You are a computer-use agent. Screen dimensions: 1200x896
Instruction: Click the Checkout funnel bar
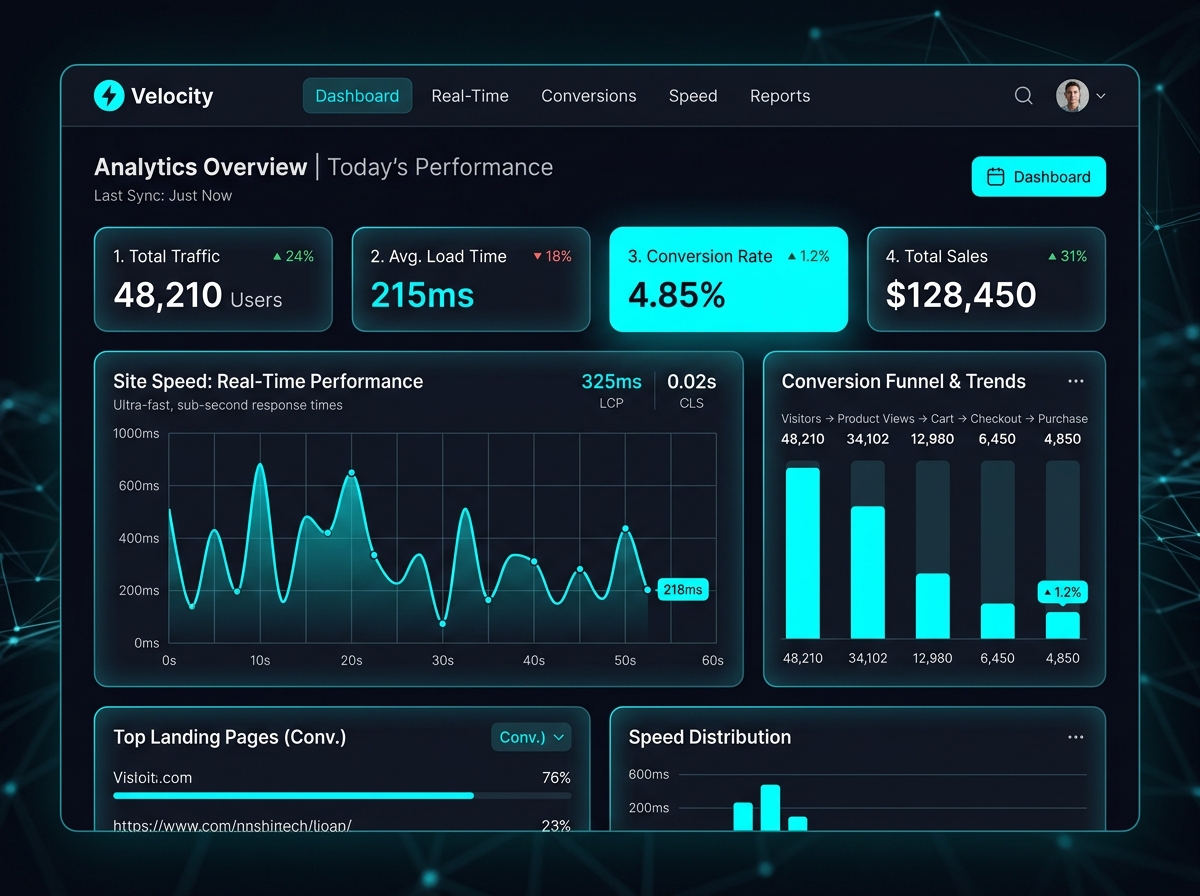pyautogui.click(x=998, y=621)
